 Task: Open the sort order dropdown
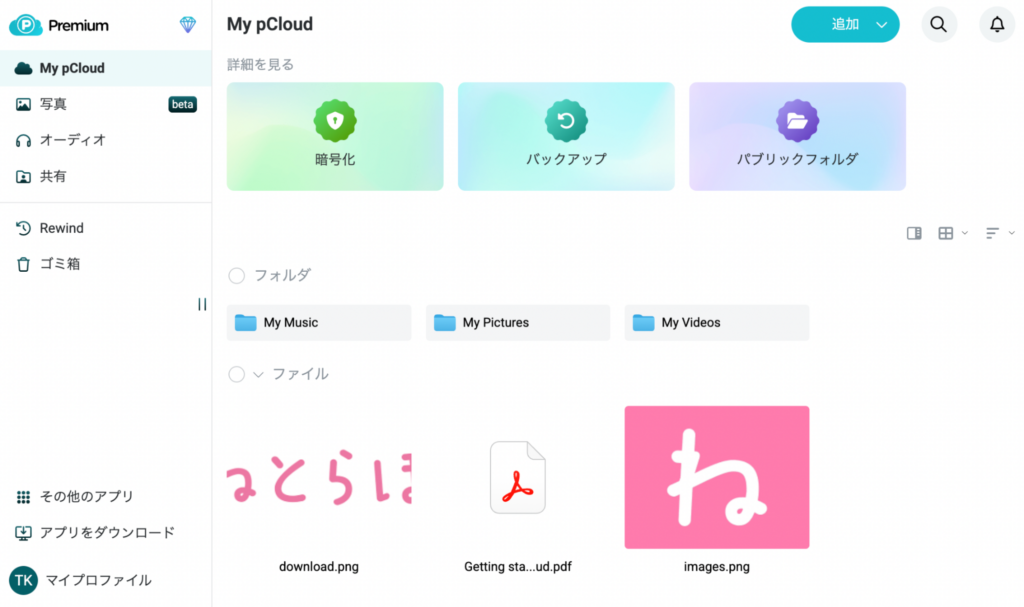pos(999,233)
